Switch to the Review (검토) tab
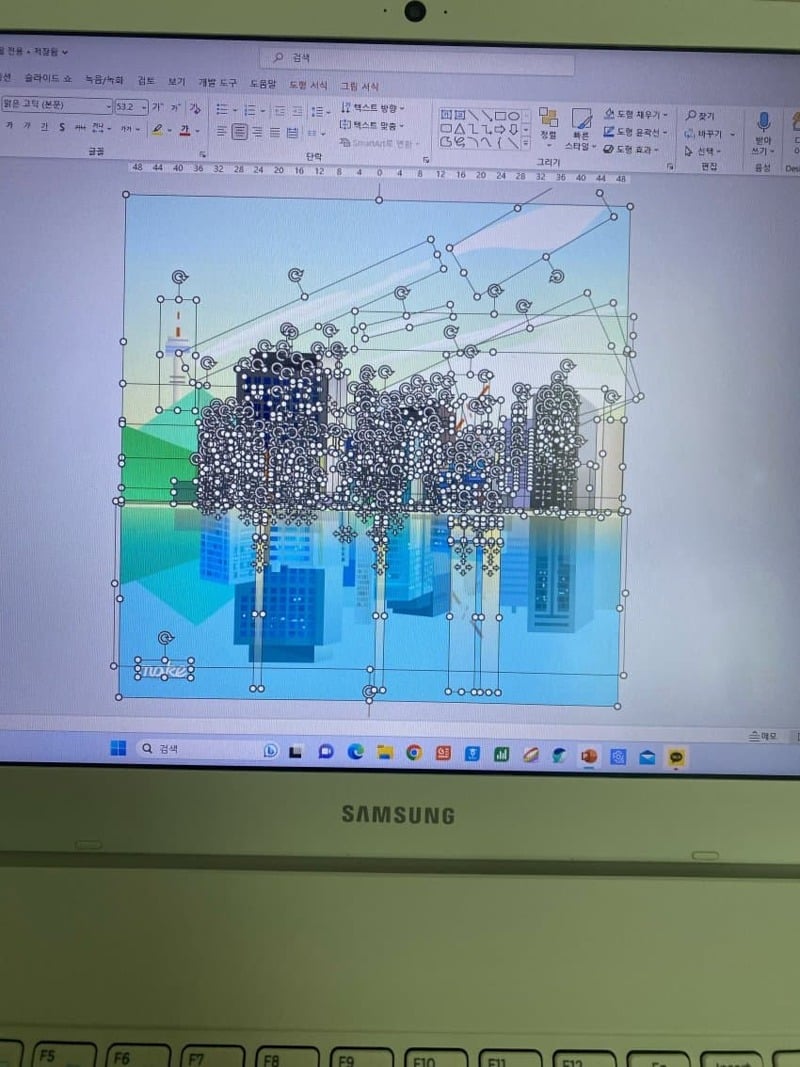The height and width of the screenshot is (1067, 800). pyautogui.click(x=146, y=81)
